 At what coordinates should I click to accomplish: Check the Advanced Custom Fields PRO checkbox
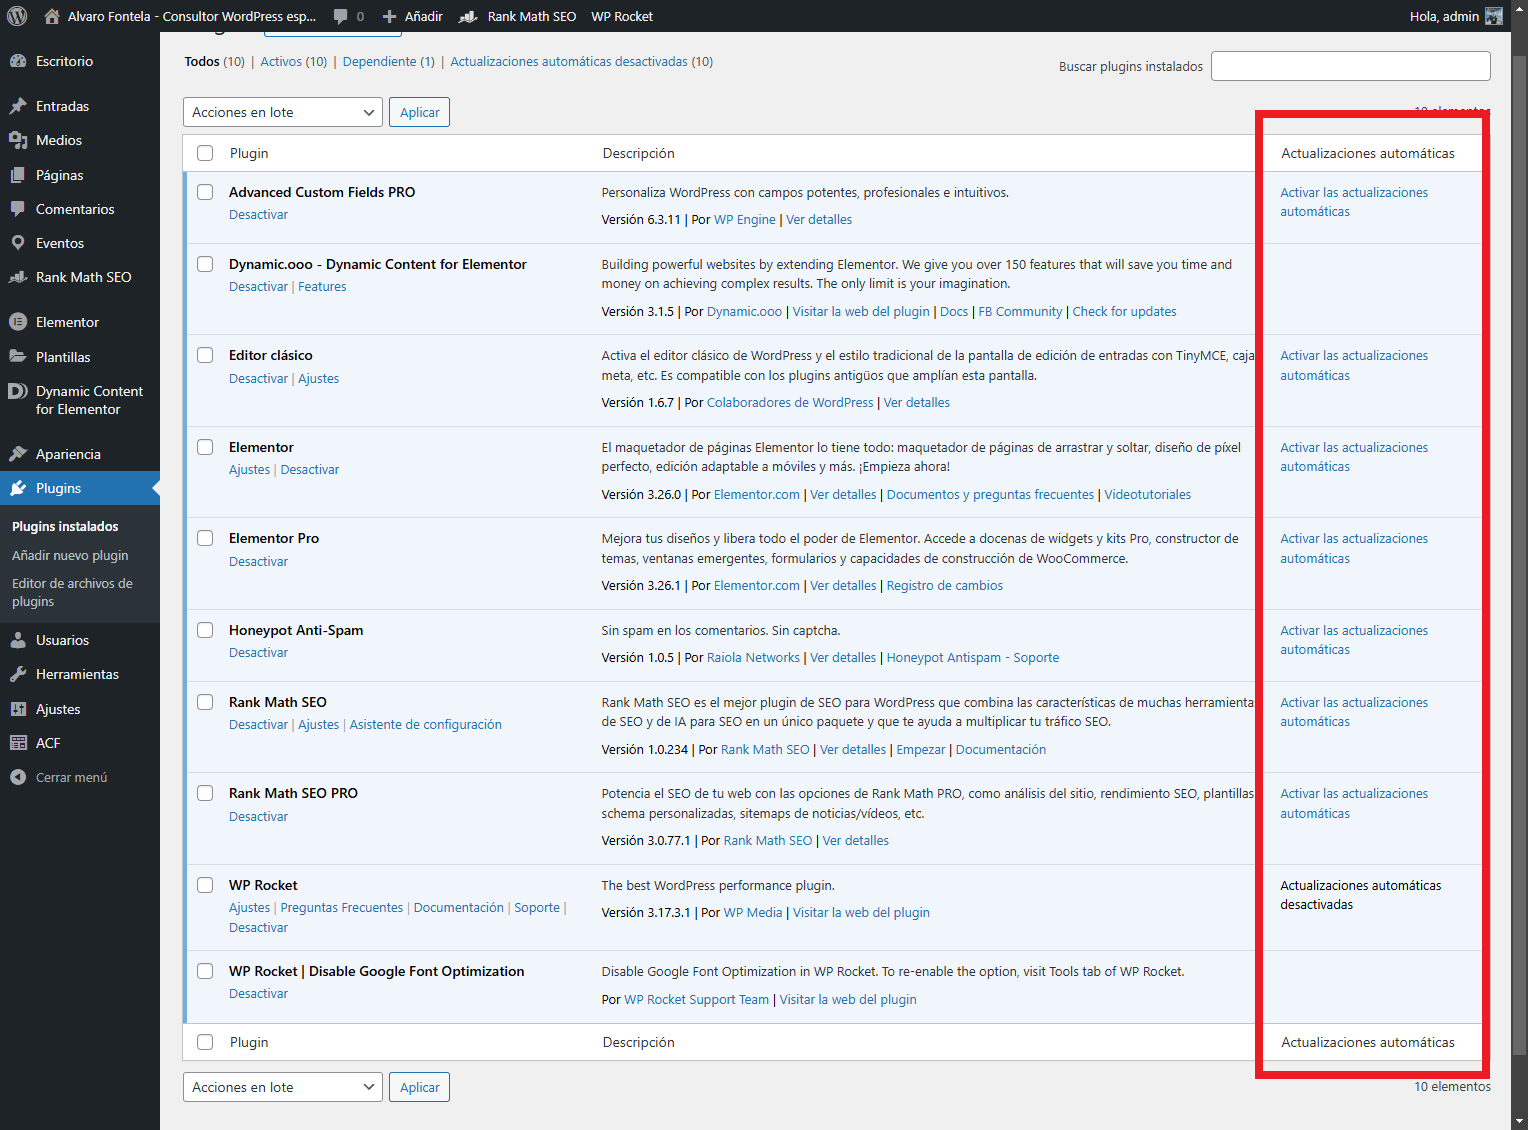click(x=205, y=192)
